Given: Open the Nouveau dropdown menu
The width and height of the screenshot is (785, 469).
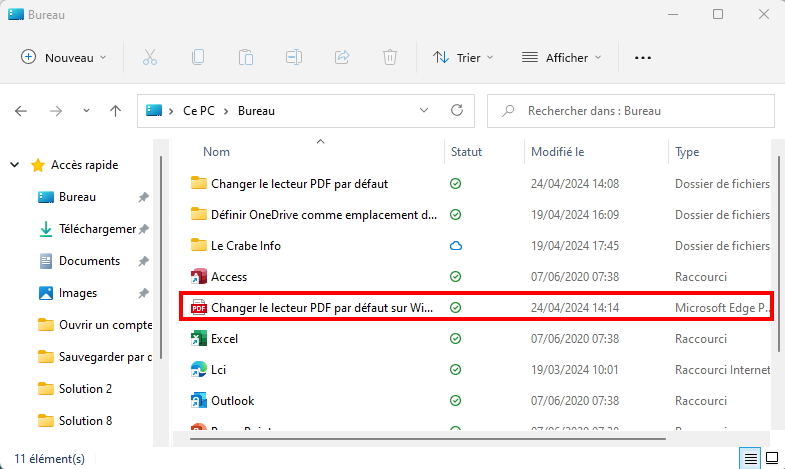Looking at the screenshot, I should click(64, 58).
